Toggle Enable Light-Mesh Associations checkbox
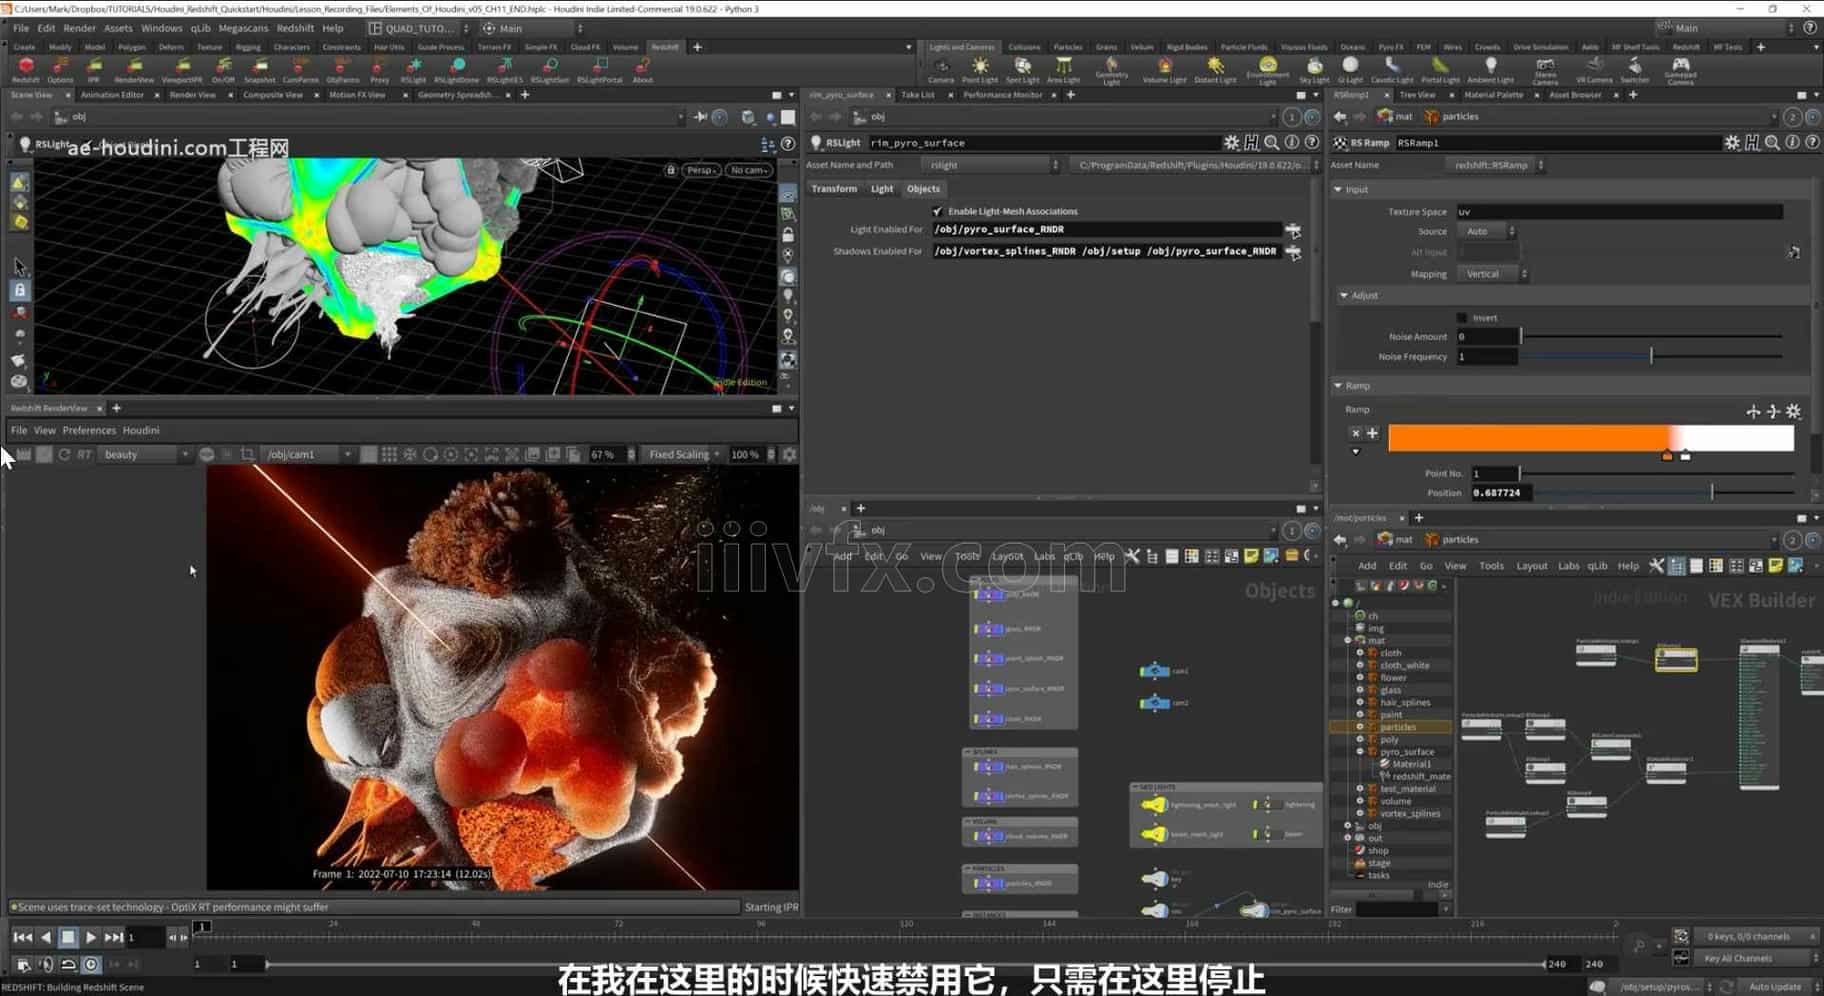 click(x=937, y=211)
